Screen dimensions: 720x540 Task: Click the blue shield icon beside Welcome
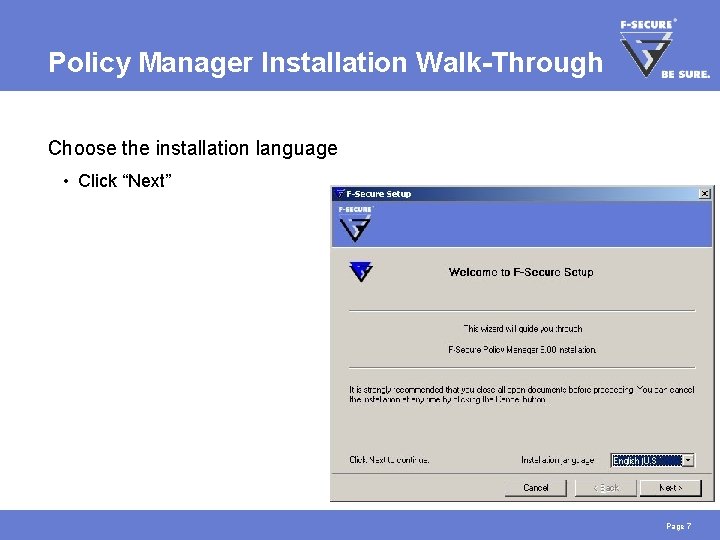coord(361,271)
